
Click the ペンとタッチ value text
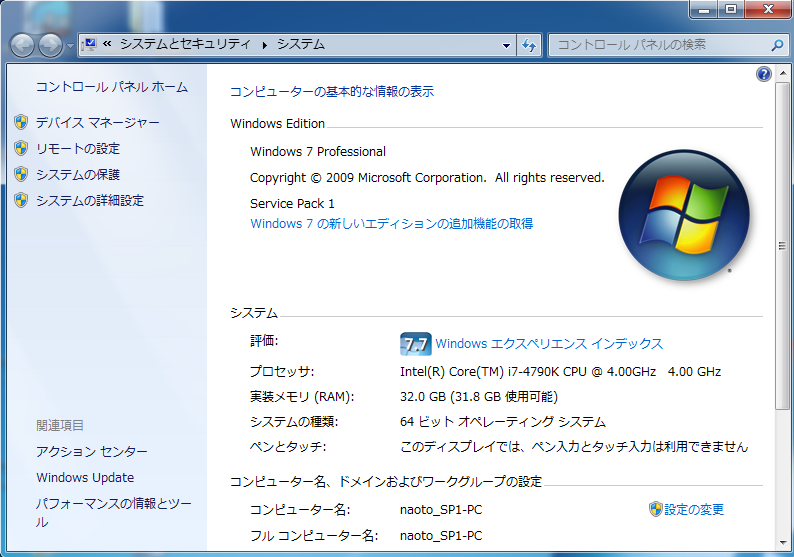click(x=574, y=447)
